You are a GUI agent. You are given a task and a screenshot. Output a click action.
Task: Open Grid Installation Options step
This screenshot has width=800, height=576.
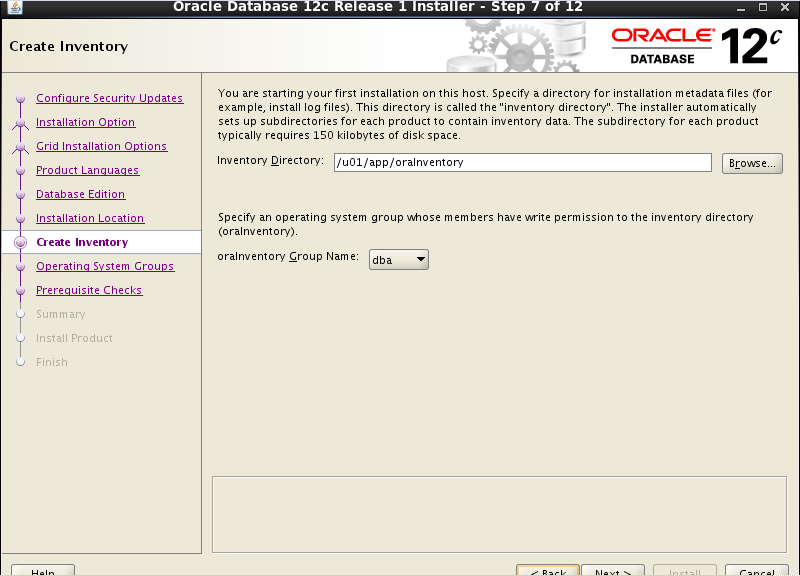click(101, 146)
